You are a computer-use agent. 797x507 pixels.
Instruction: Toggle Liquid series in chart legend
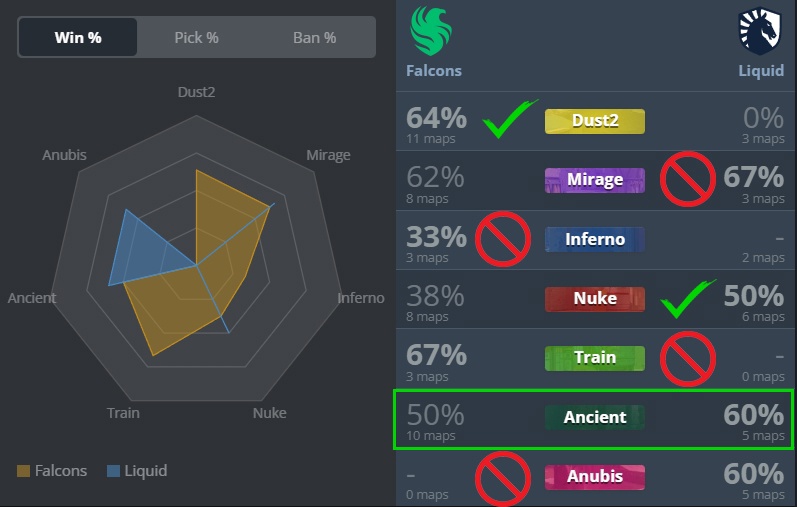(137, 470)
